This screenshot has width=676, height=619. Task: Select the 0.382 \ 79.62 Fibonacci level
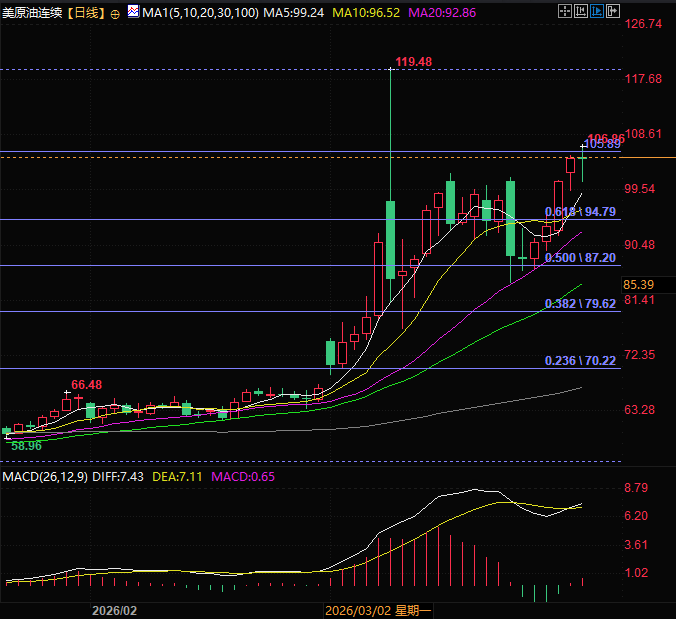[x=580, y=304]
